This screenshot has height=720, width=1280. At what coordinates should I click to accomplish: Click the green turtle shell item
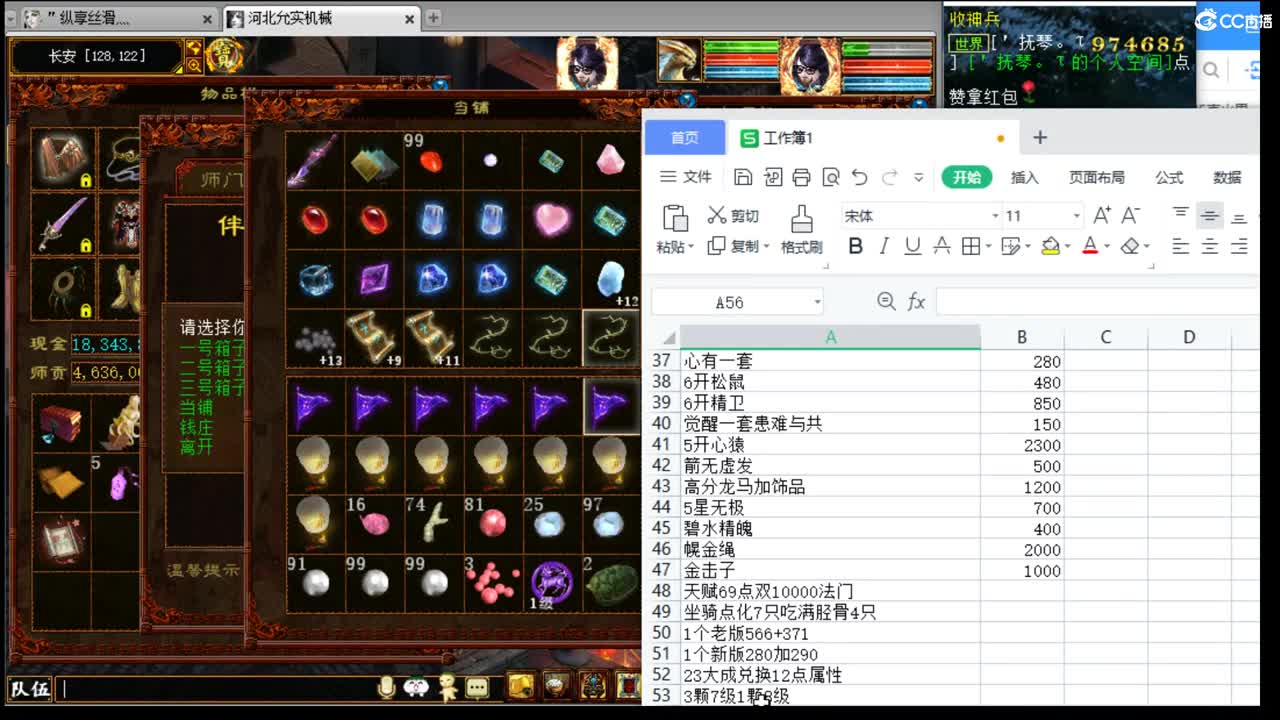(x=609, y=583)
